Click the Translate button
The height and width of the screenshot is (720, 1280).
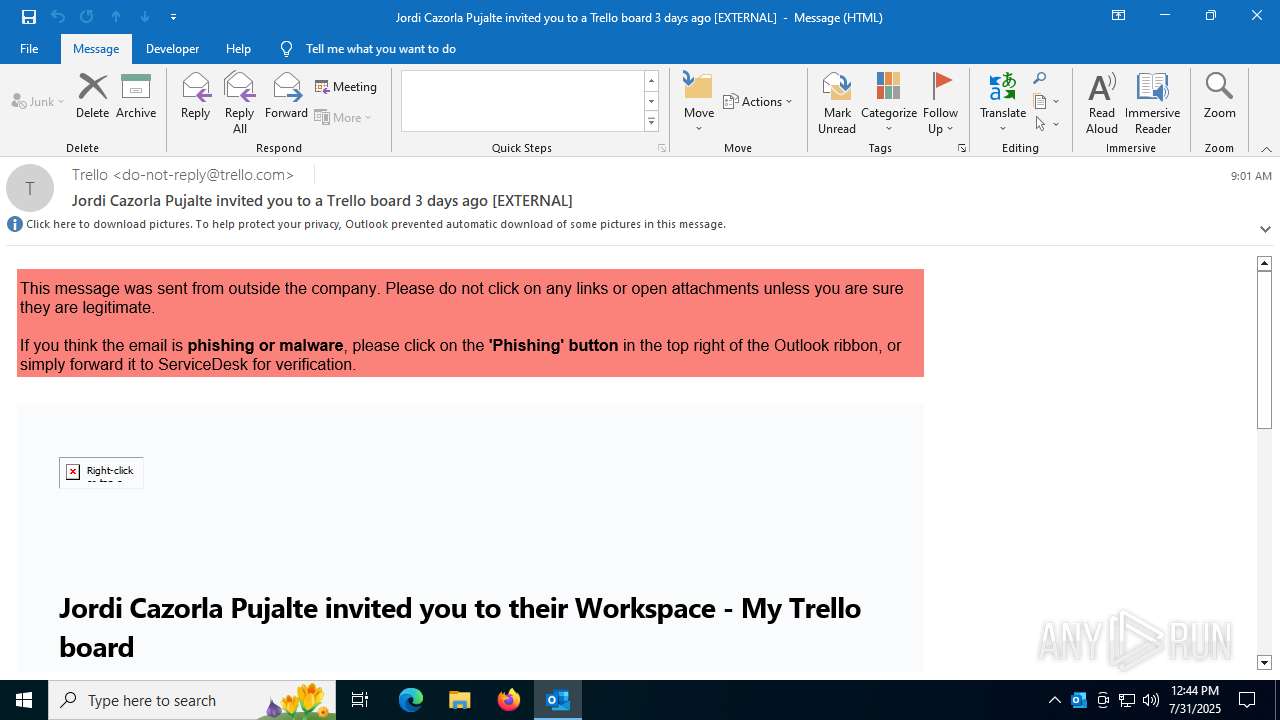(x=1003, y=103)
